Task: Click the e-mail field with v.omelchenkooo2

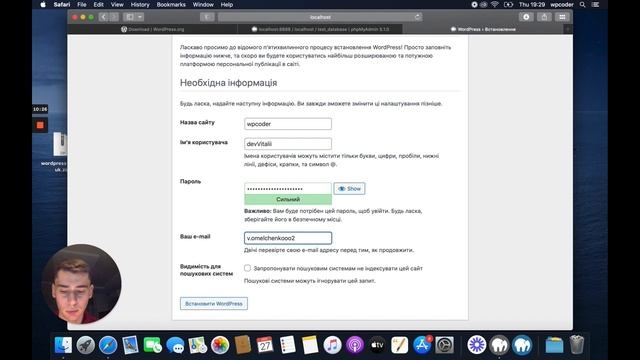Action: (288, 238)
